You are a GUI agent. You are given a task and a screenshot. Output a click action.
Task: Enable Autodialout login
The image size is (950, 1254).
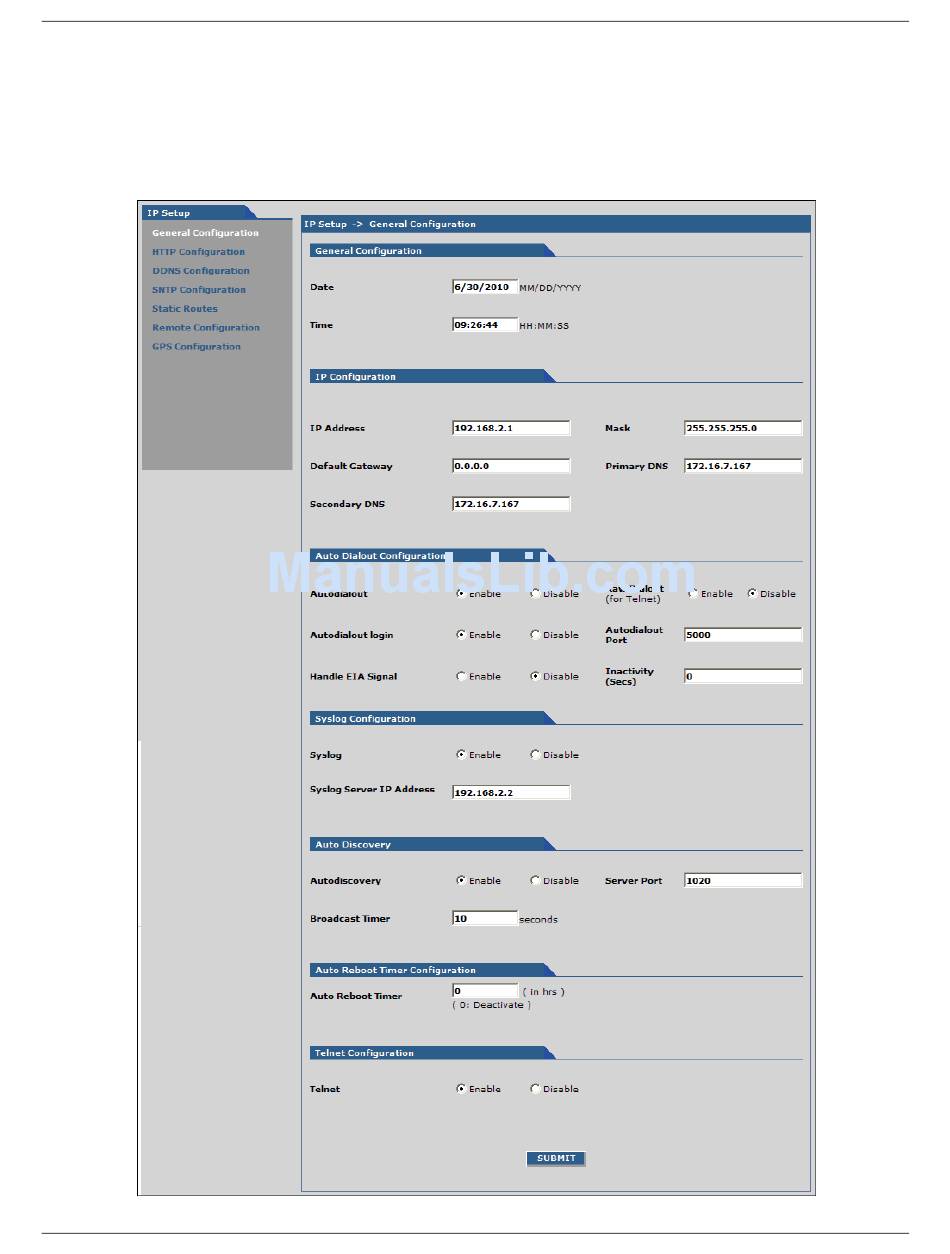click(x=461, y=635)
